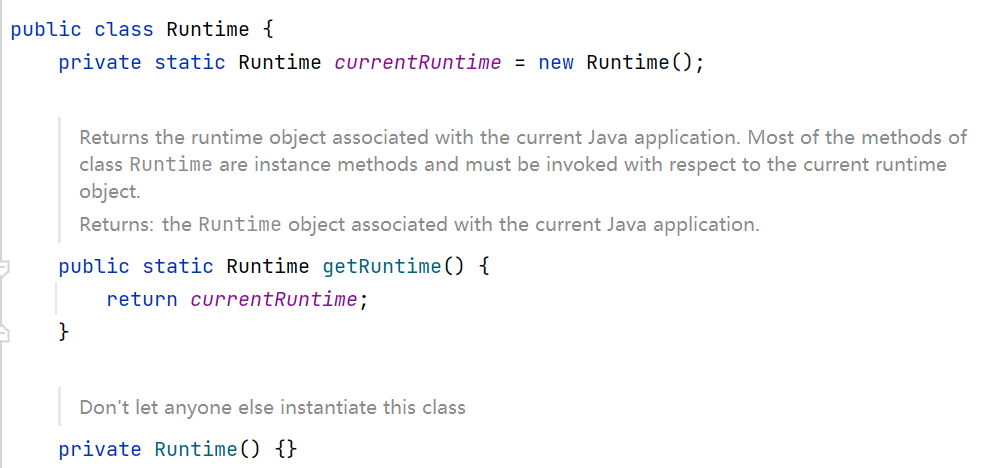Click the currentRuntime field in the declaration
The height and width of the screenshot is (468, 1007).
pyautogui.click(x=417, y=62)
